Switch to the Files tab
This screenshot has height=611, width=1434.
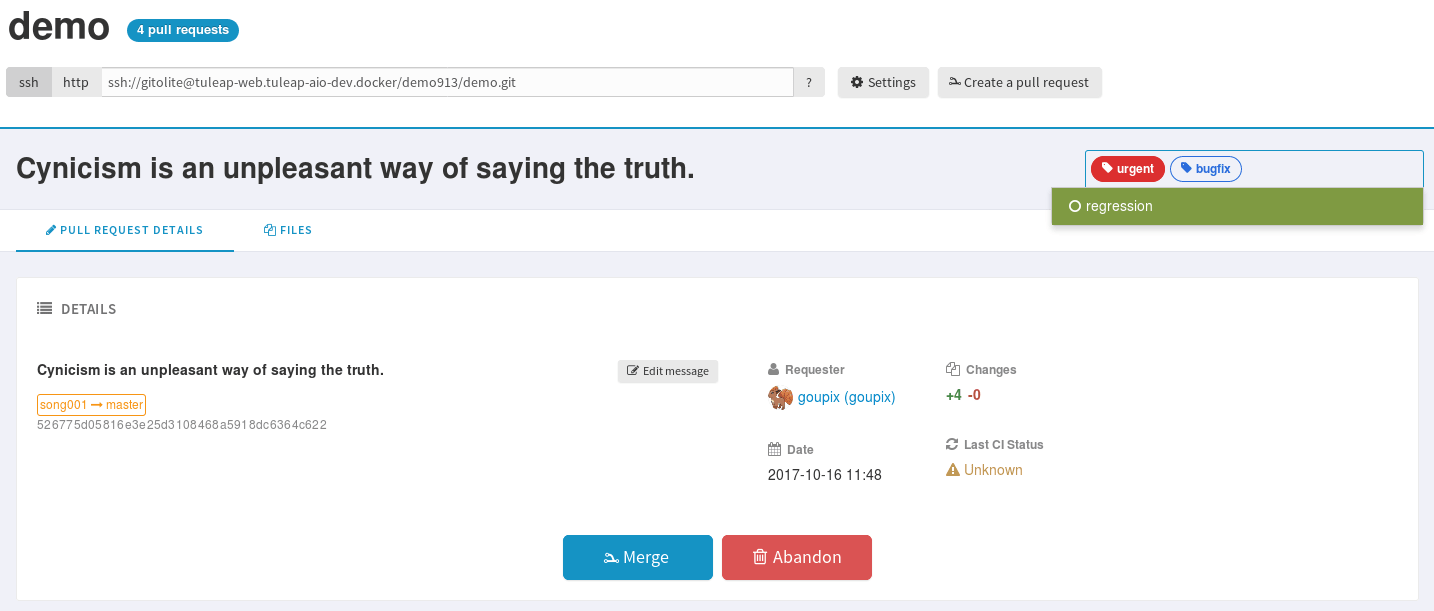tap(288, 230)
